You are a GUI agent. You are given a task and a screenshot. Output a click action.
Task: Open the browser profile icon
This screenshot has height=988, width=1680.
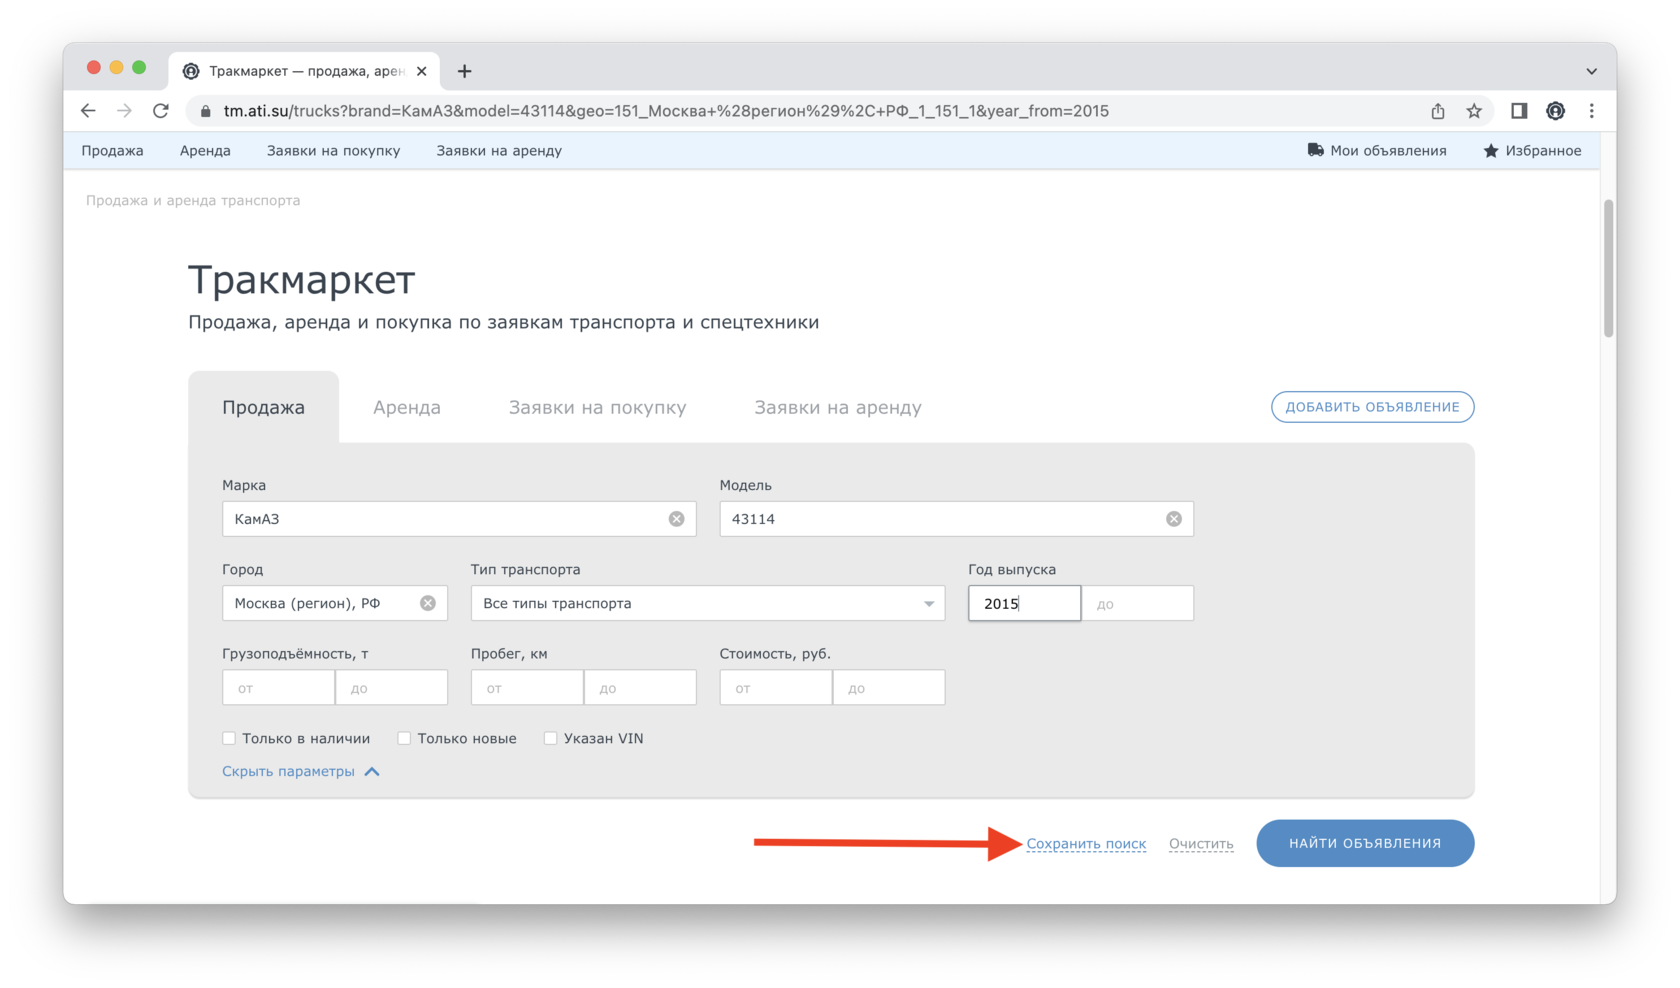[x=1555, y=111]
